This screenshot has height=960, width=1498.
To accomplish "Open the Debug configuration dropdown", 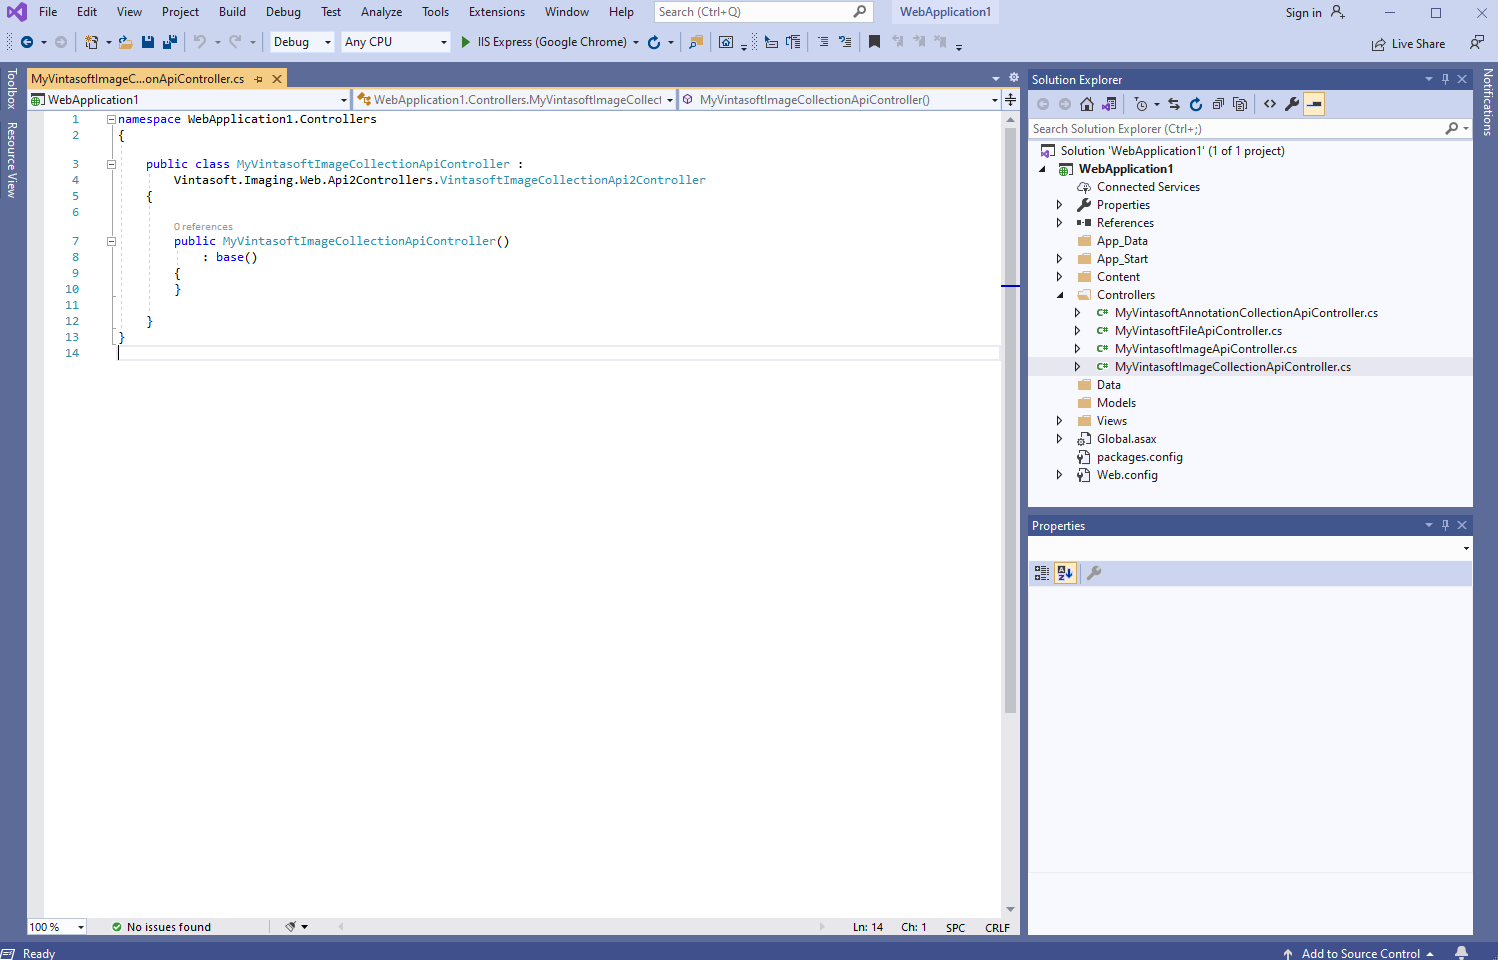I will click(302, 42).
